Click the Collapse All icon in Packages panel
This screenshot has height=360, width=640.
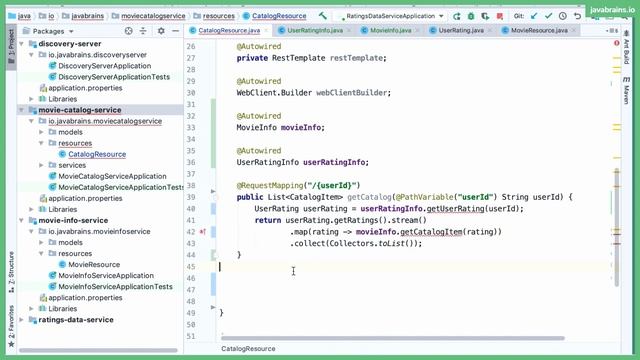(x=143, y=31)
